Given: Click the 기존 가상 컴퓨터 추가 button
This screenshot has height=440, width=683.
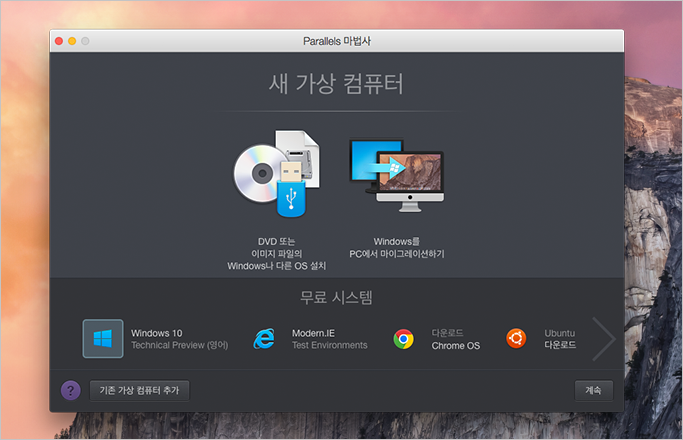Looking at the screenshot, I should coord(139,390).
